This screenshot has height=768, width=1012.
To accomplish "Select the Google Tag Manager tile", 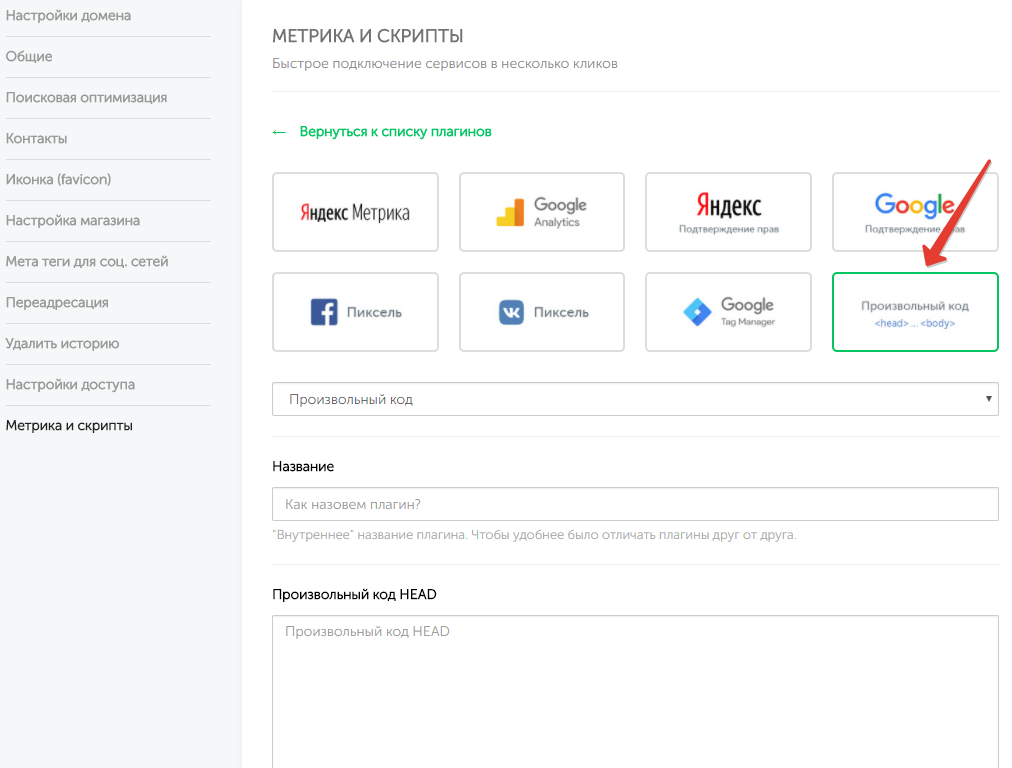I will pyautogui.click(x=728, y=312).
